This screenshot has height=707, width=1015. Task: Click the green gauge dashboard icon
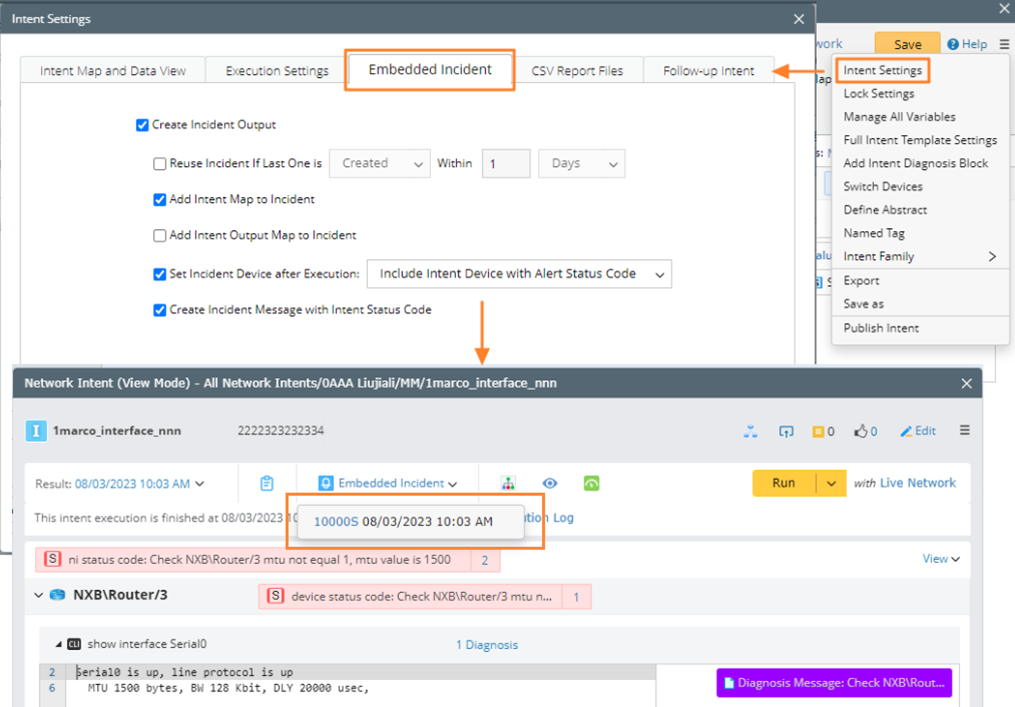(x=592, y=483)
